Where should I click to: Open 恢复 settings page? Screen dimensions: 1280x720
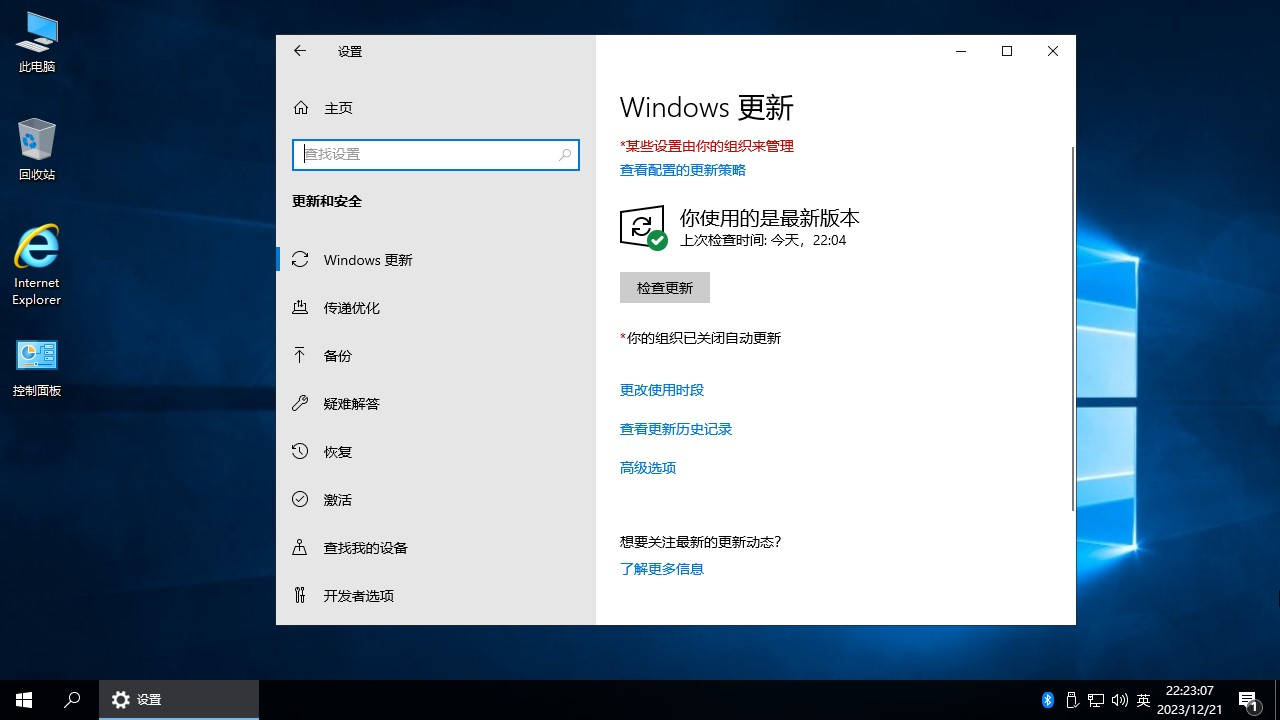436,452
